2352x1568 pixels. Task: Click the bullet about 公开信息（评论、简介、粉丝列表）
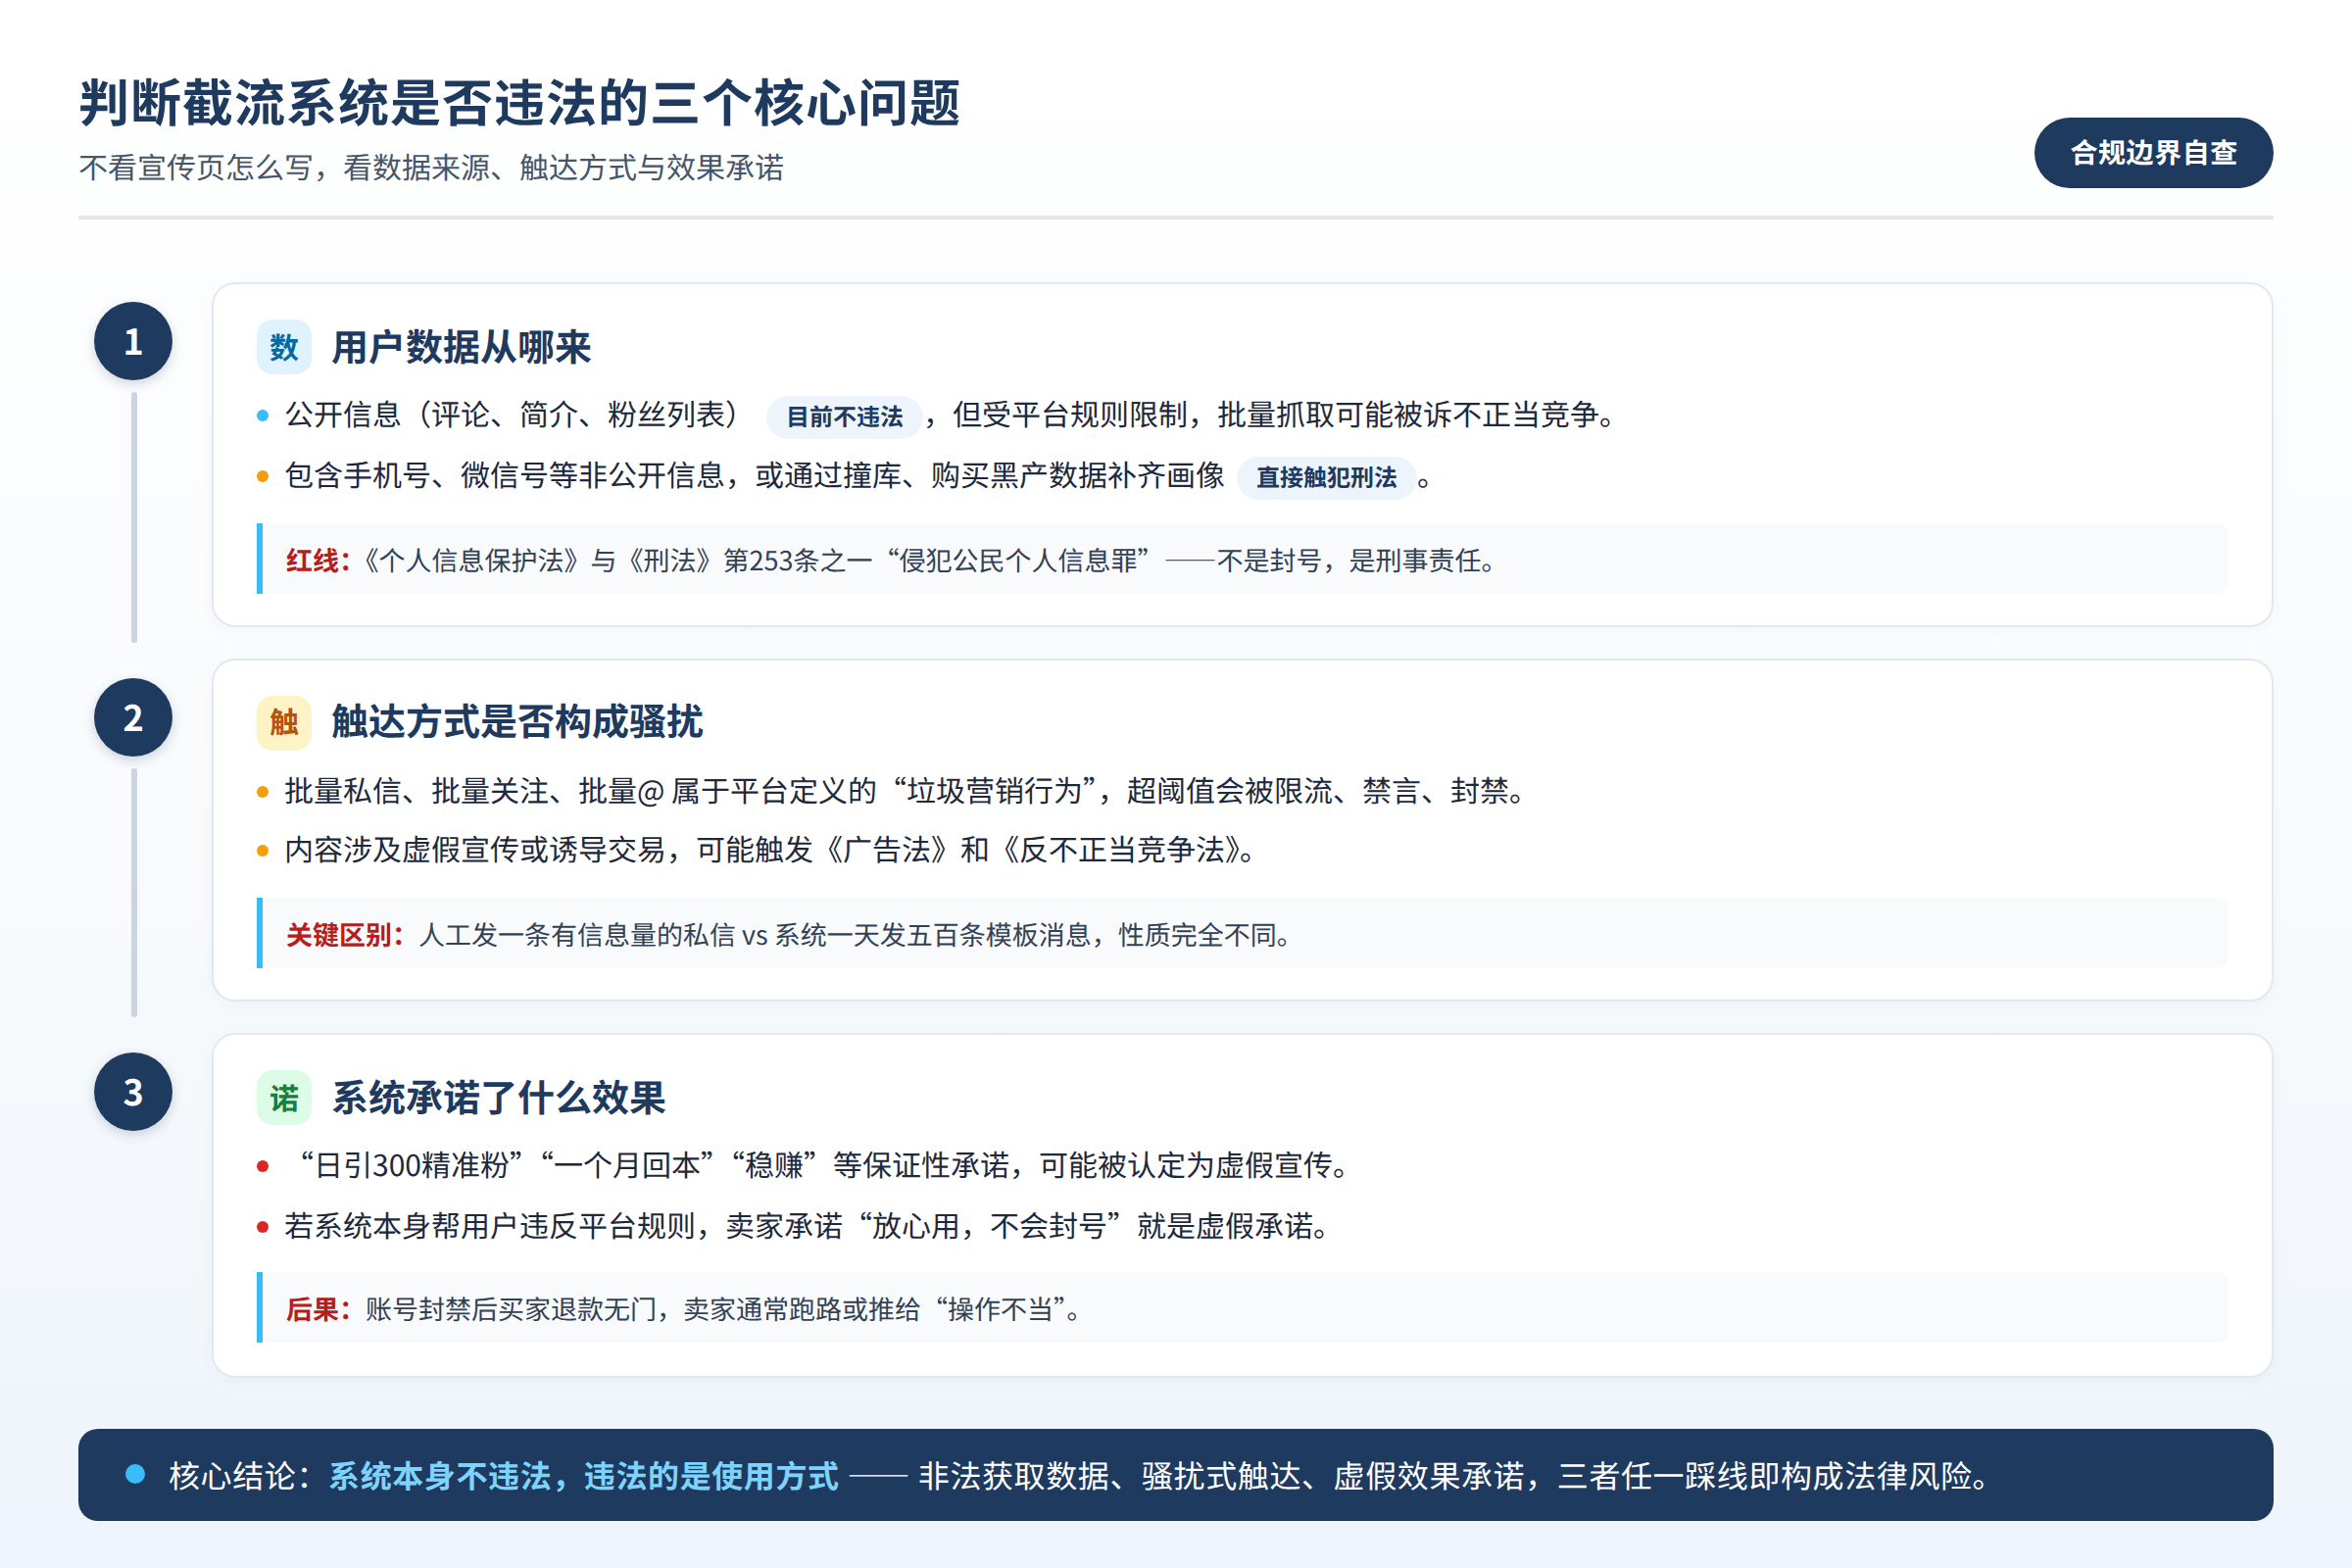click(x=938, y=415)
